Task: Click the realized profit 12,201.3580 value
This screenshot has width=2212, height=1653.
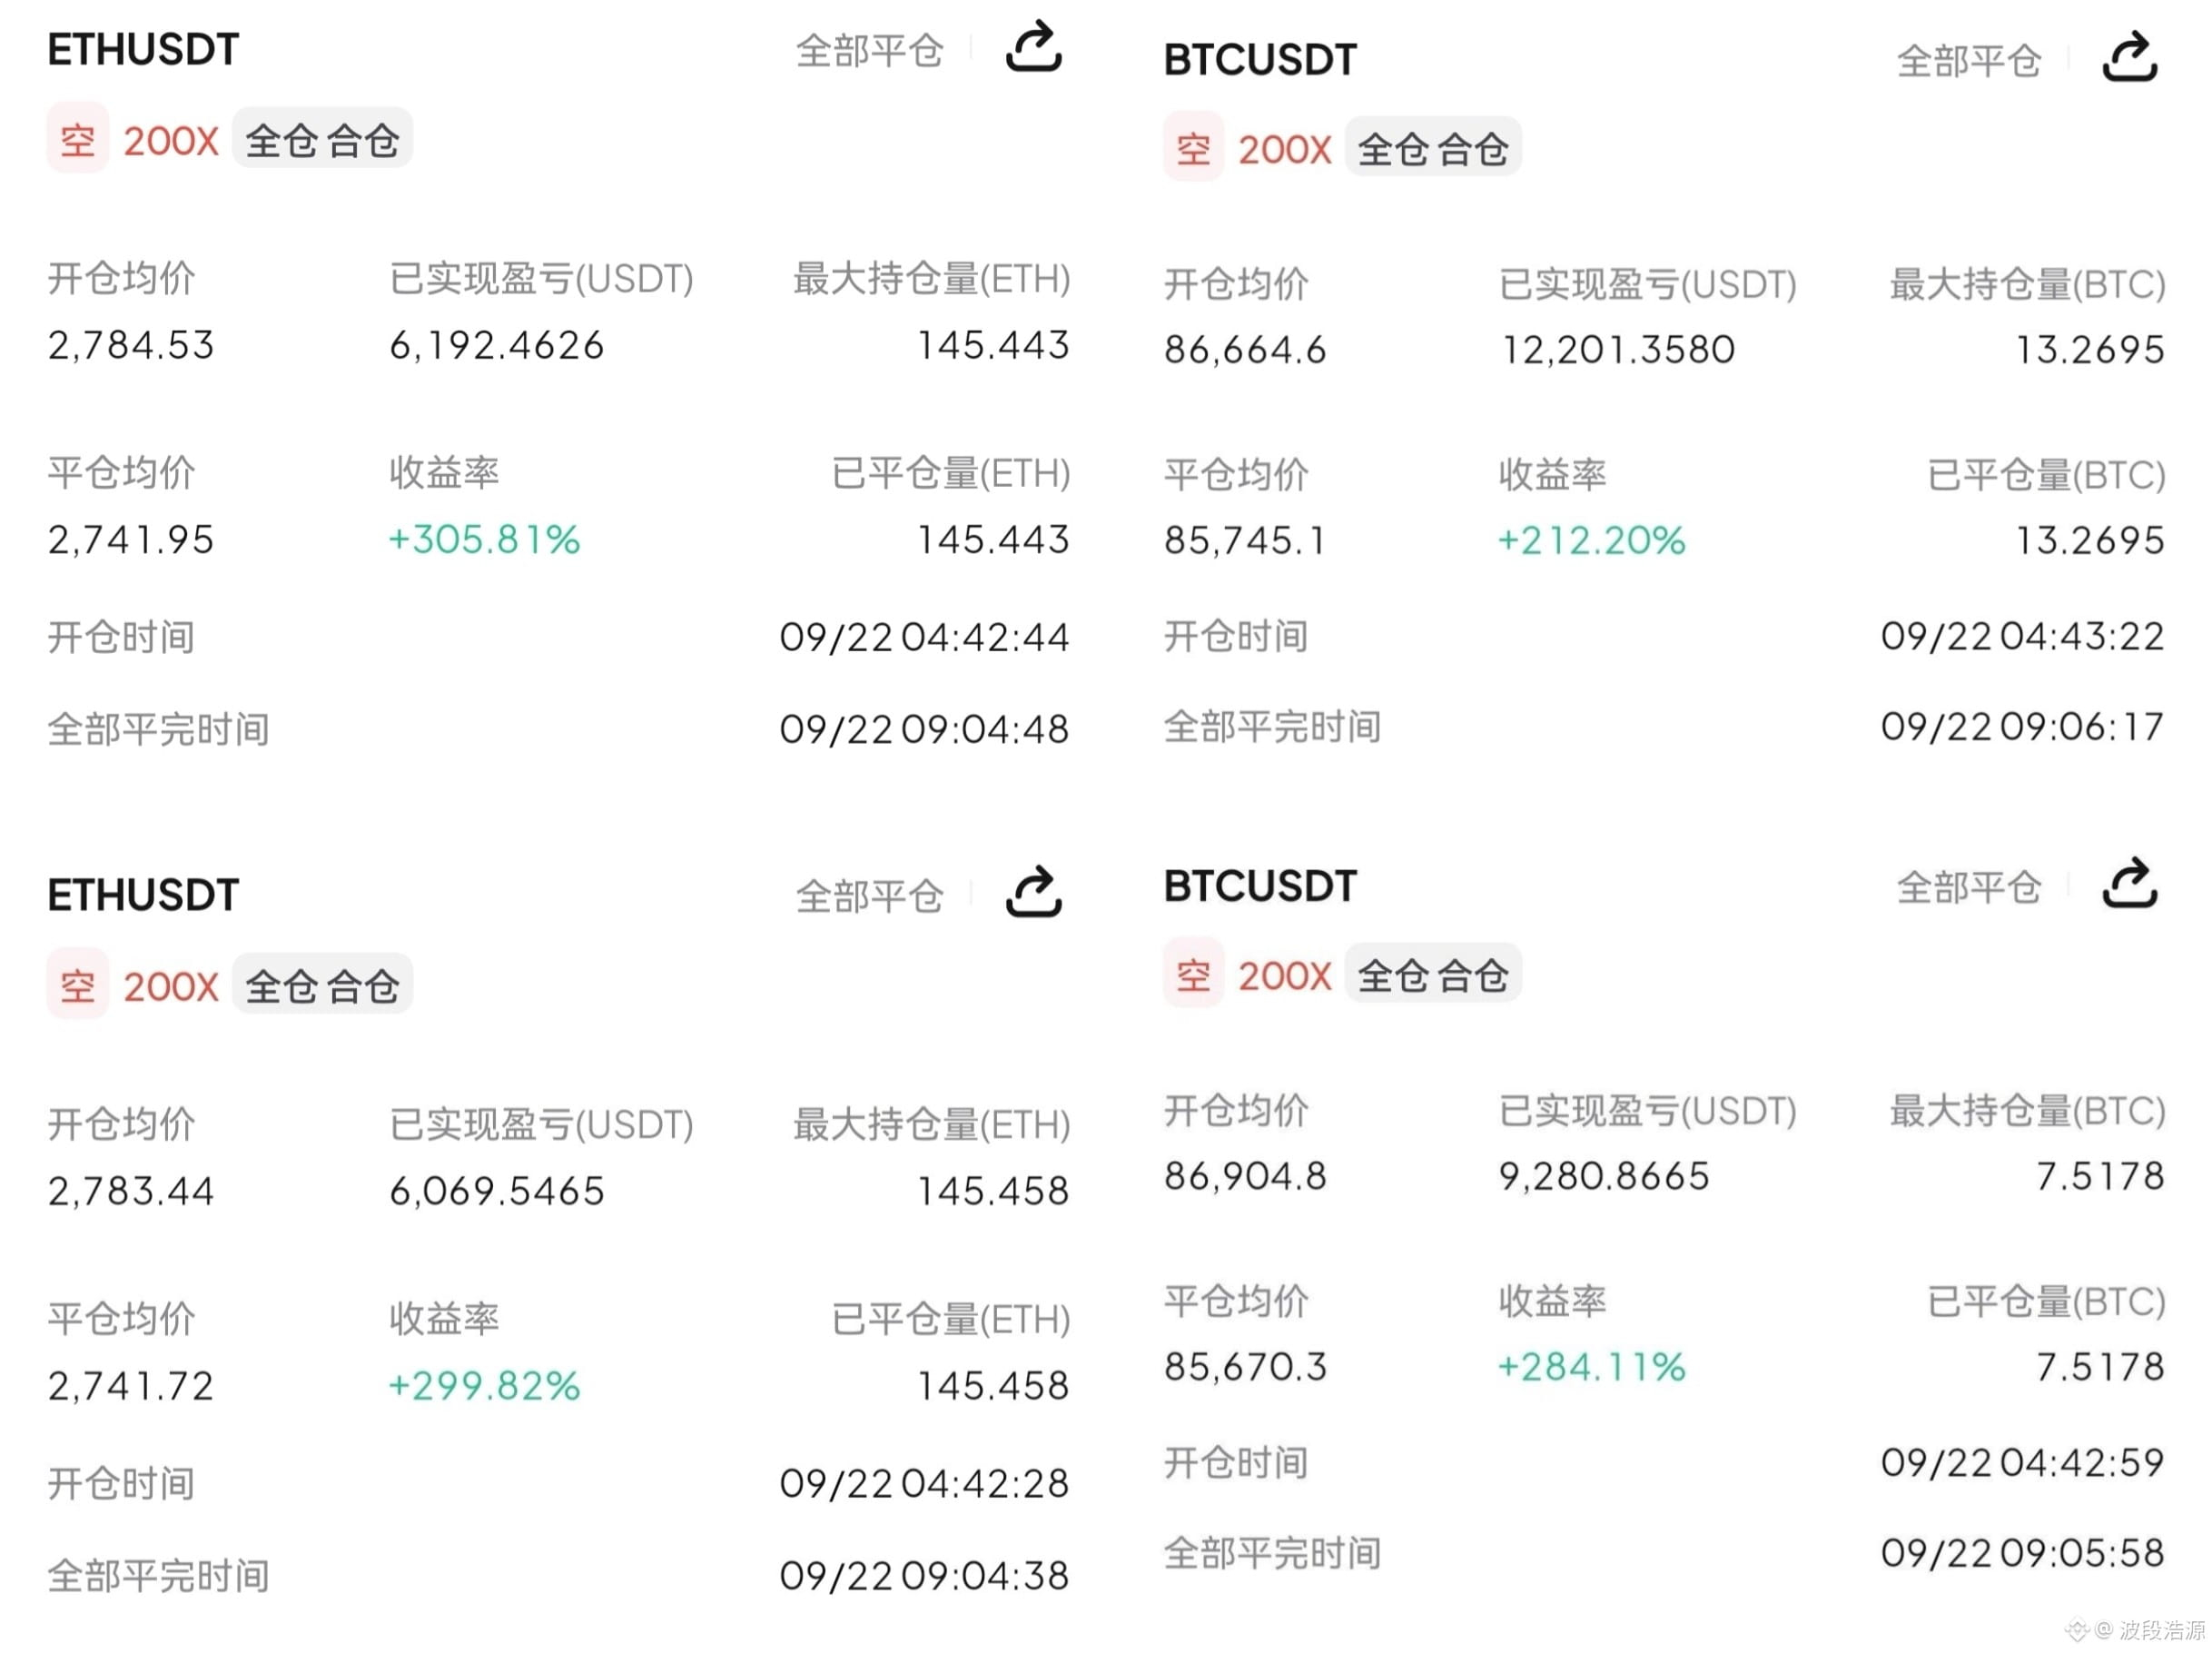Action: click(x=1618, y=349)
